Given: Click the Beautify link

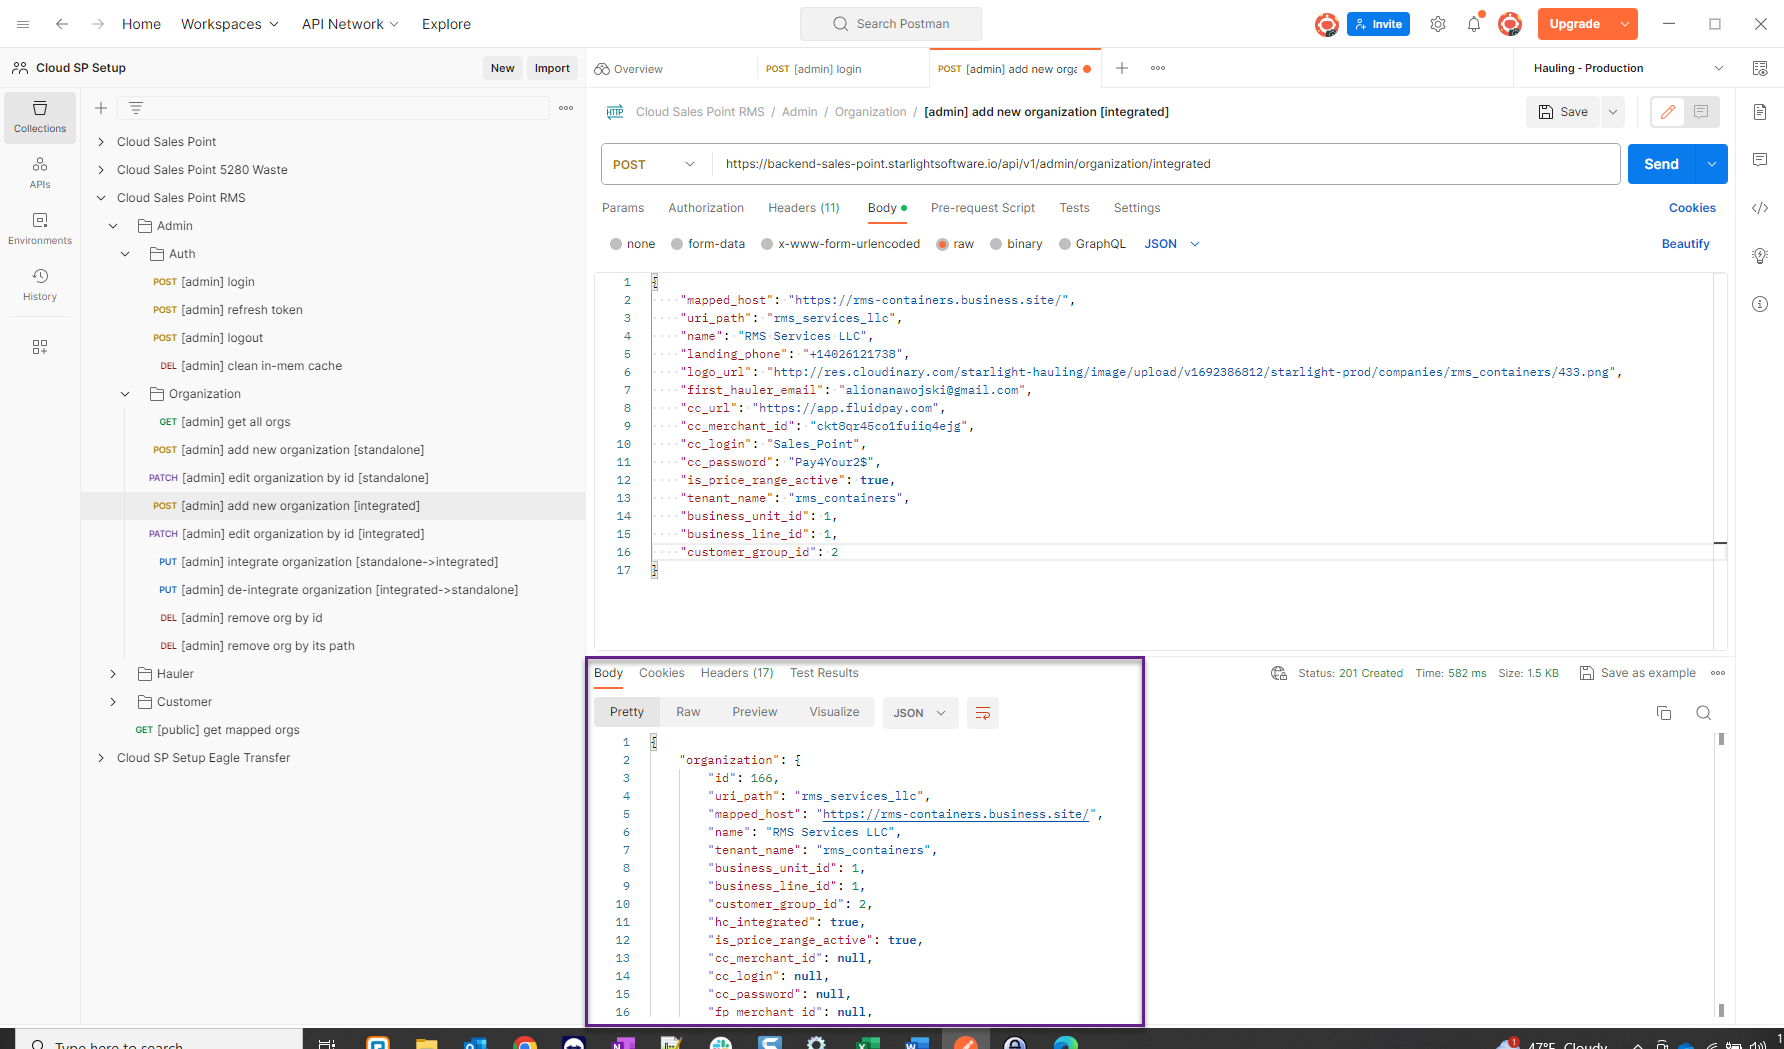Looking at the screenshot, I should click(x=1685, y=244).
